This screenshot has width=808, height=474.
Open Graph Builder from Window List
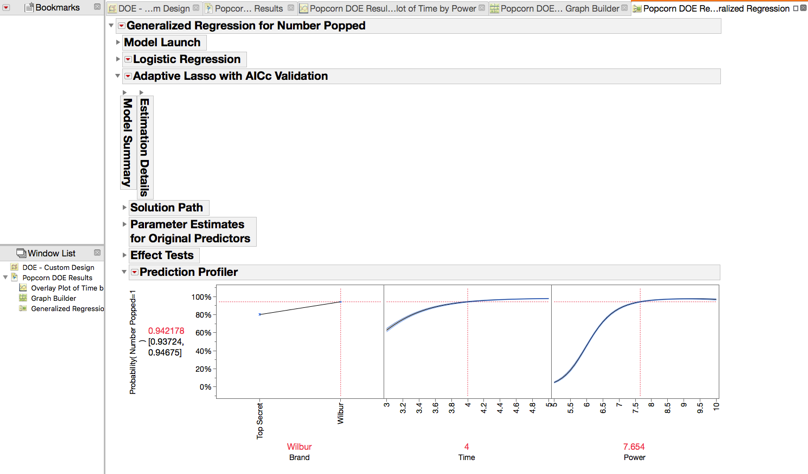(53, 298)
